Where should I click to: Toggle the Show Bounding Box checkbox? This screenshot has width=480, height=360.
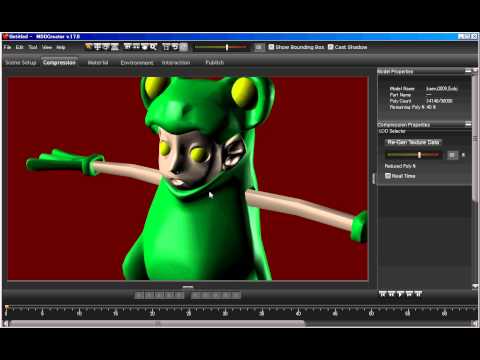click(x=271, y=47)
